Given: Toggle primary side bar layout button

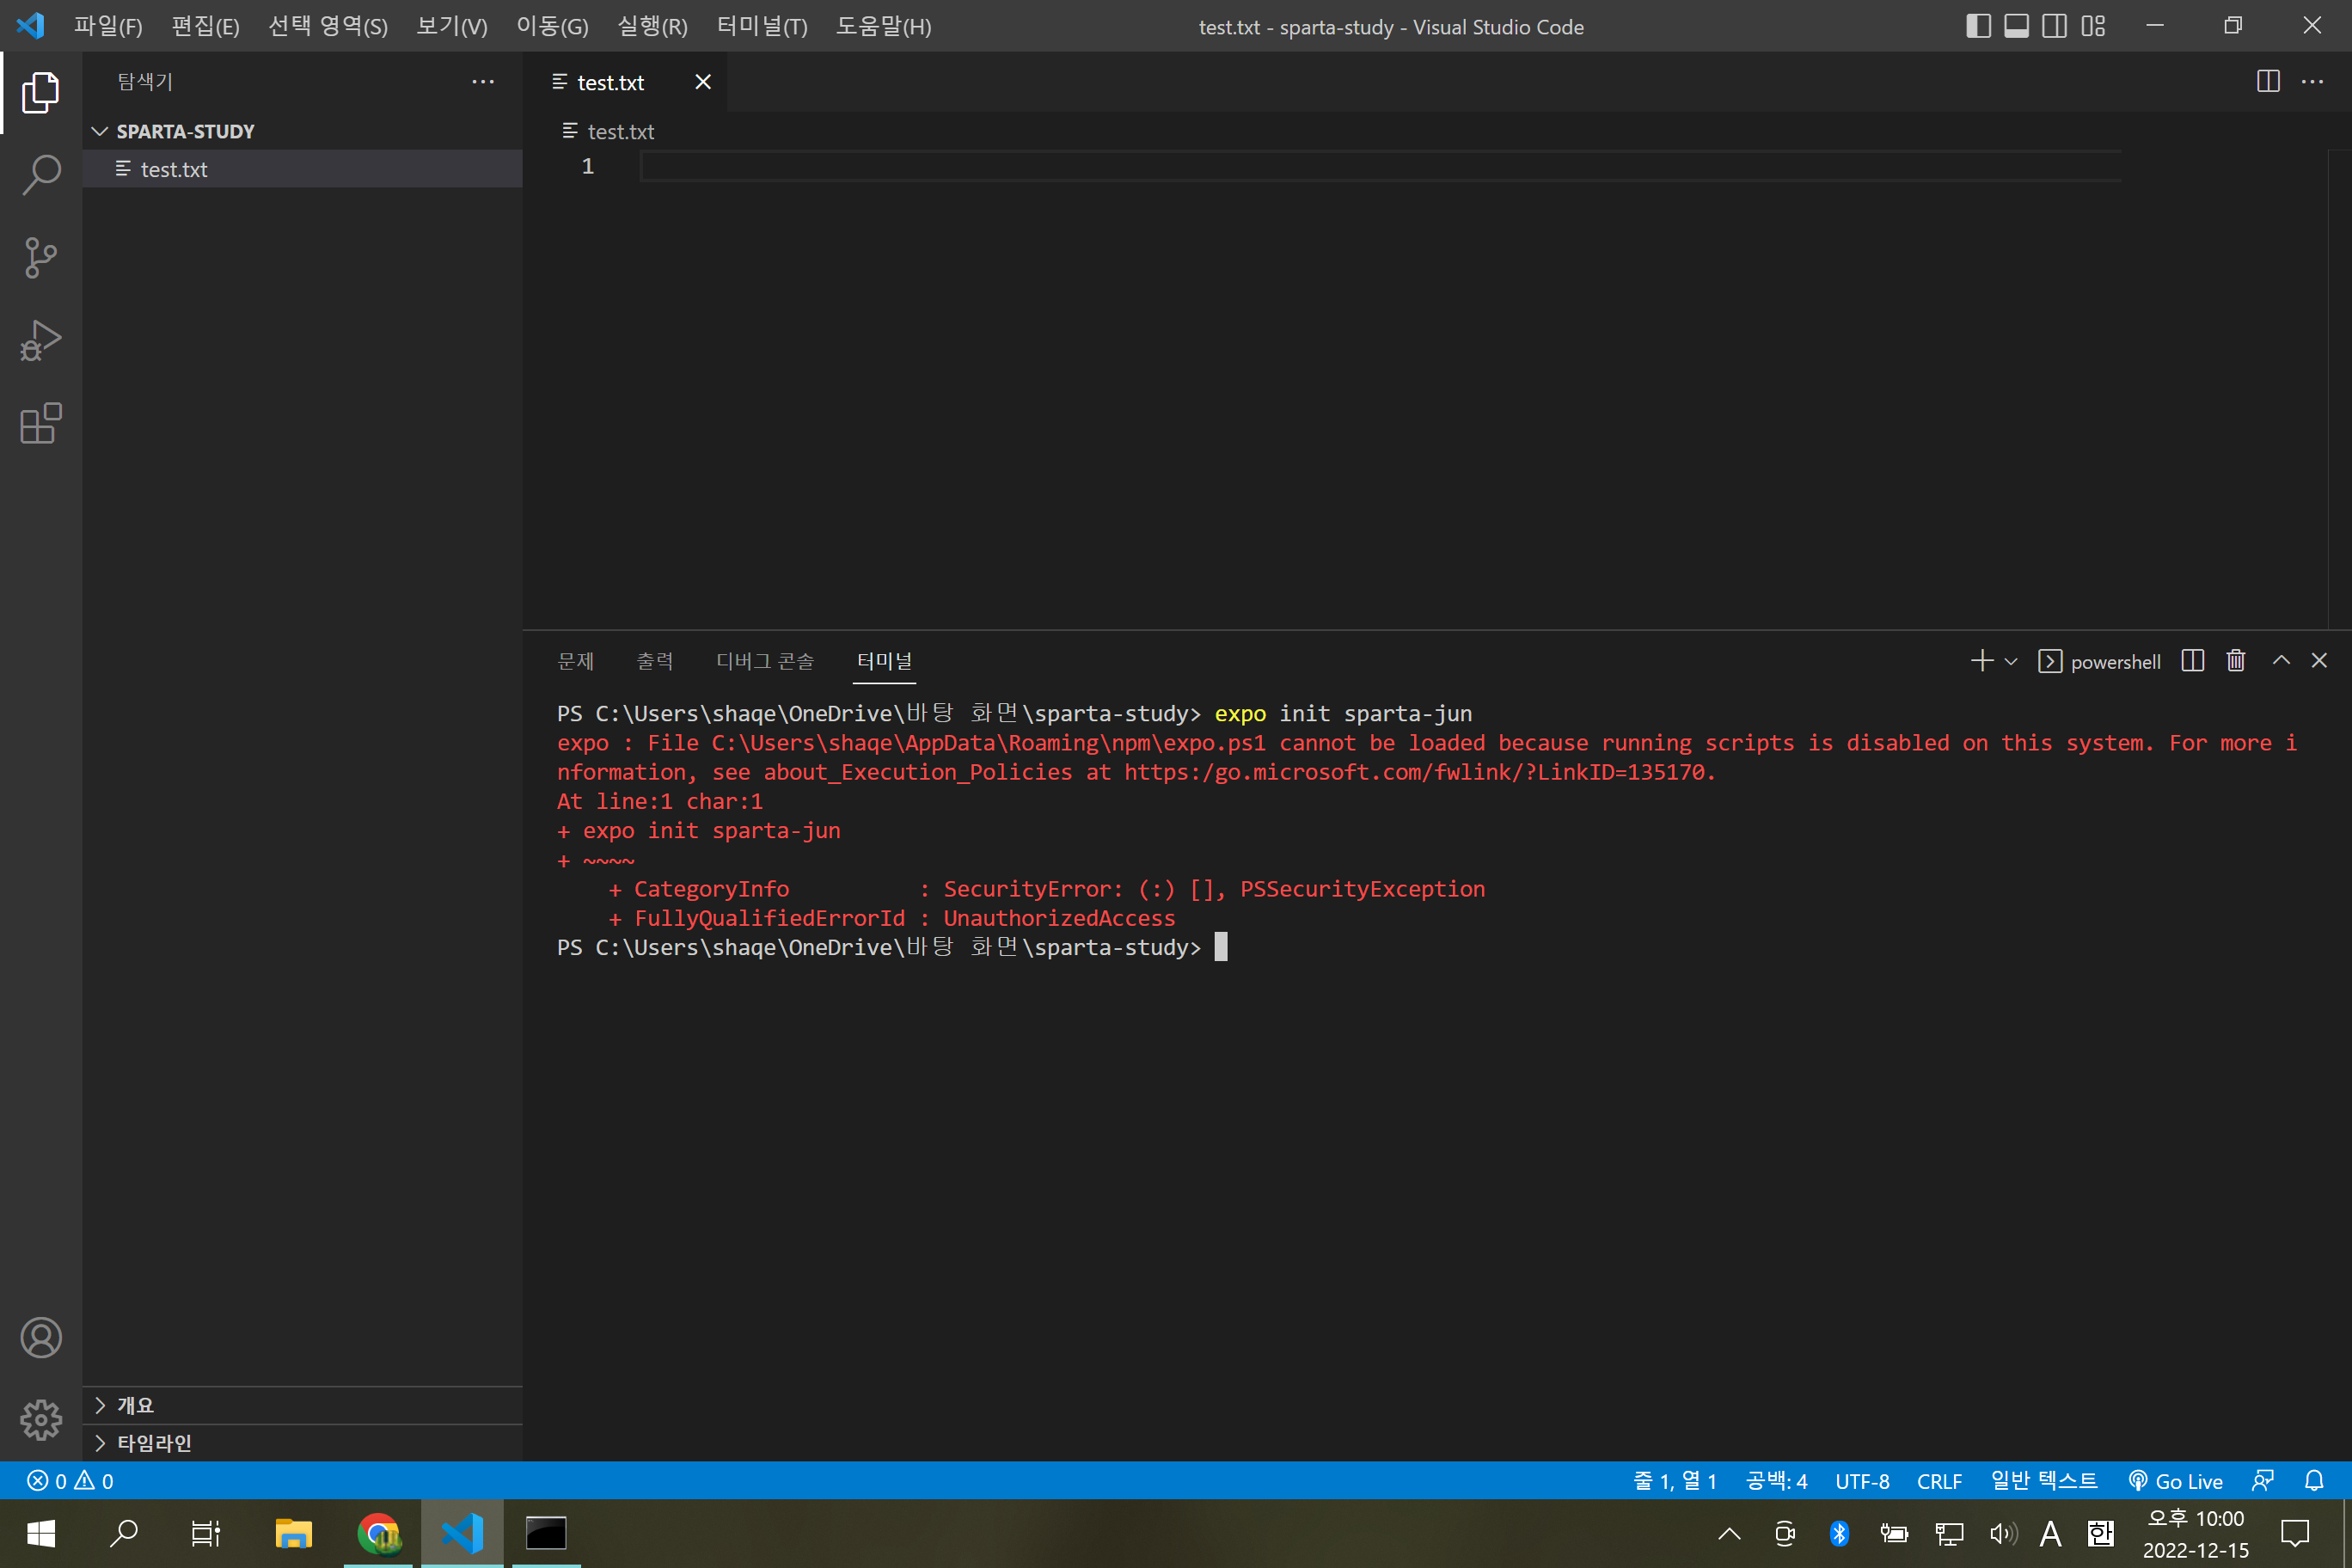Looking at the screenshot, I should (x=1978, y=26).
